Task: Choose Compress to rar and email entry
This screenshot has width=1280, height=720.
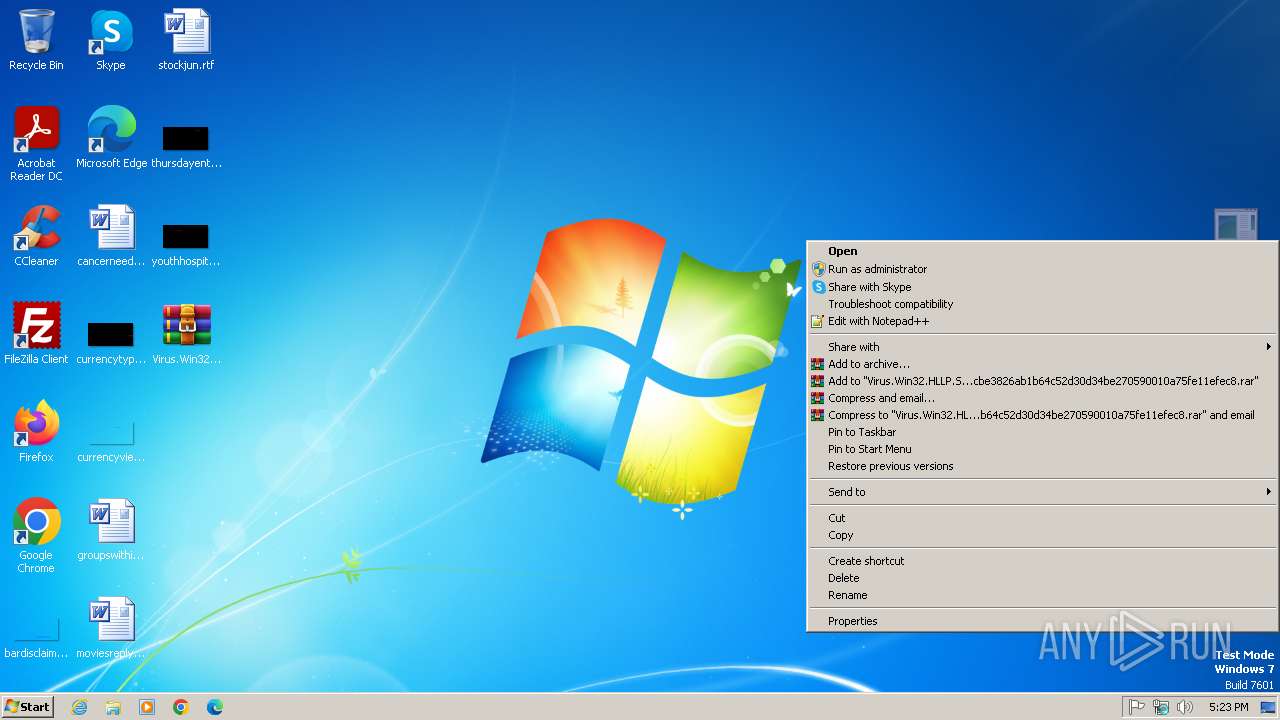Action: (1042, 415)
